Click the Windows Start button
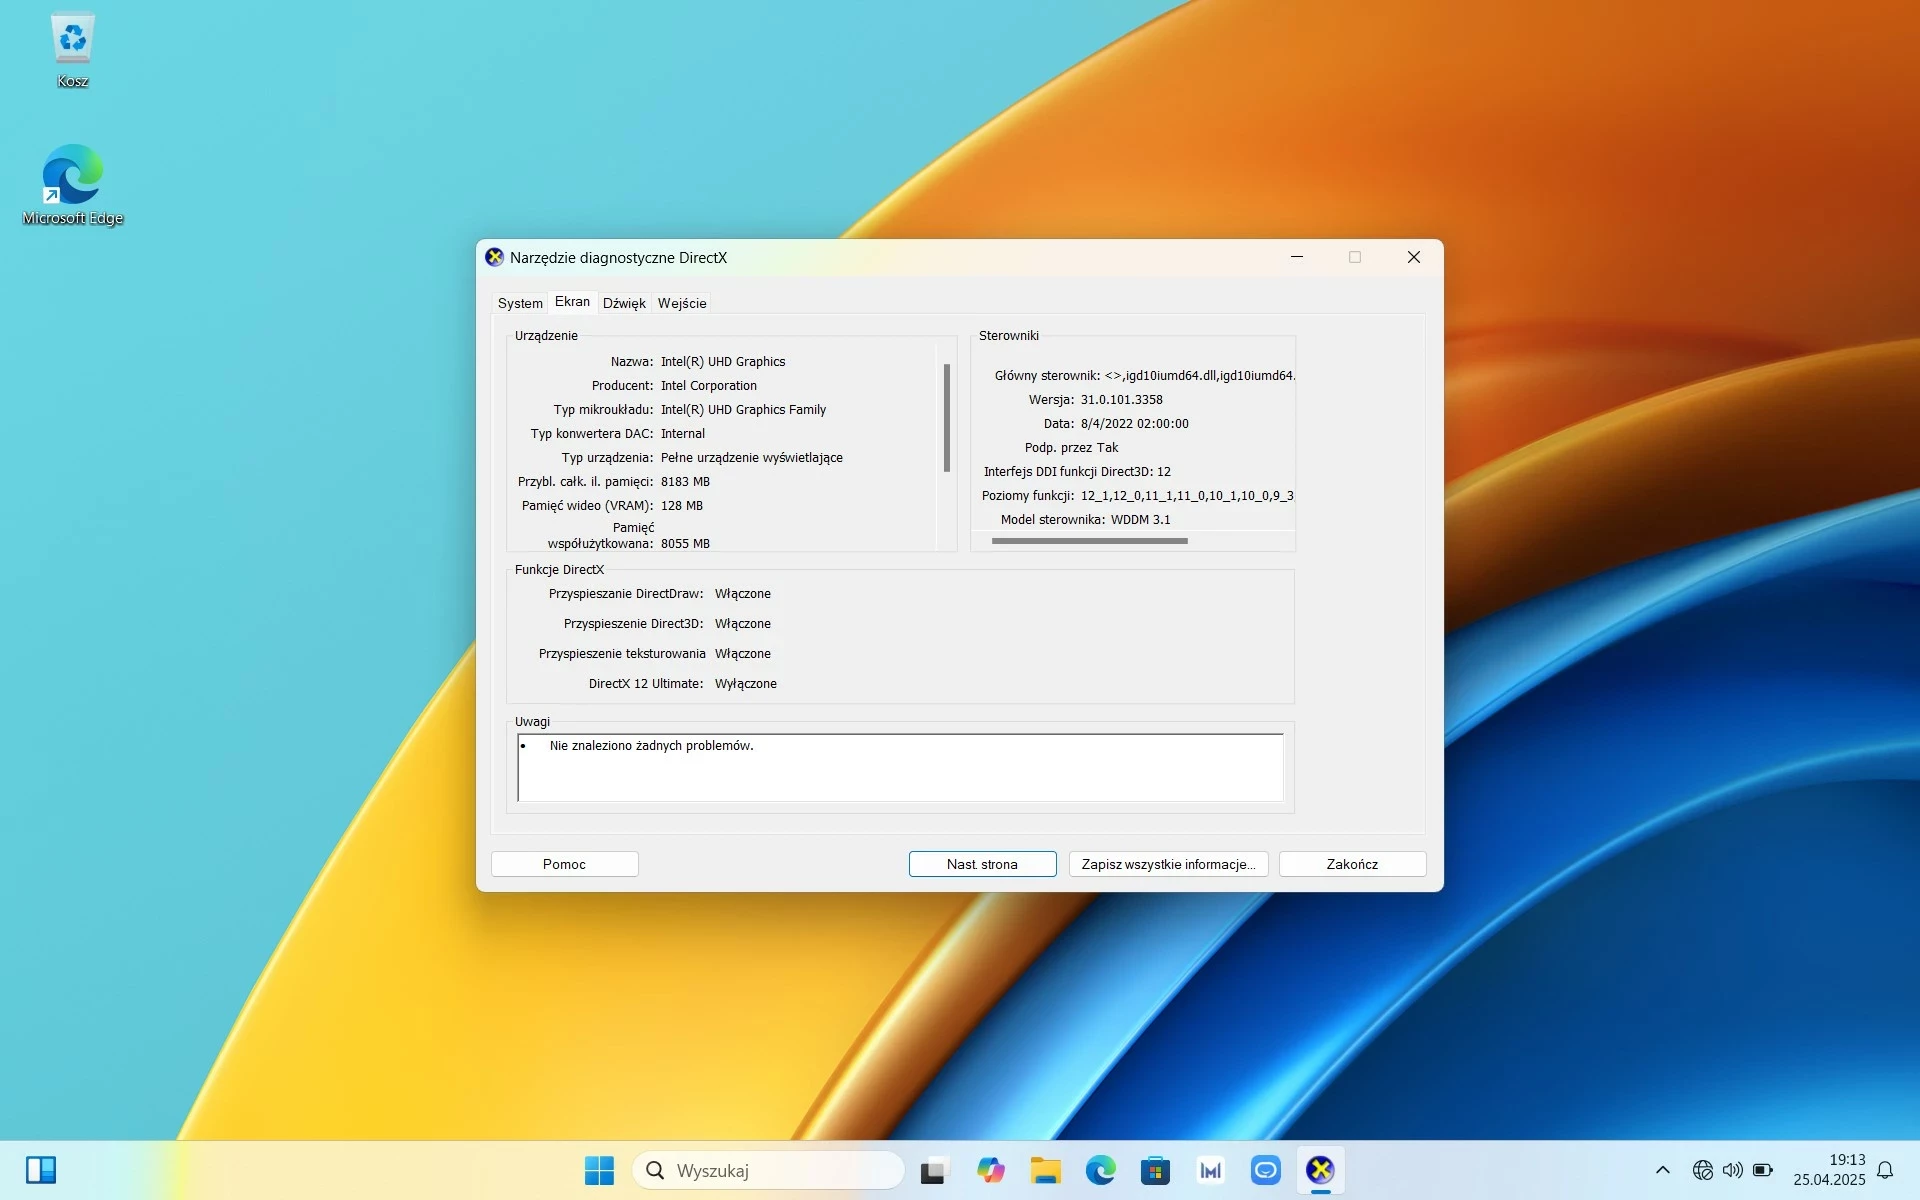 599,1170
